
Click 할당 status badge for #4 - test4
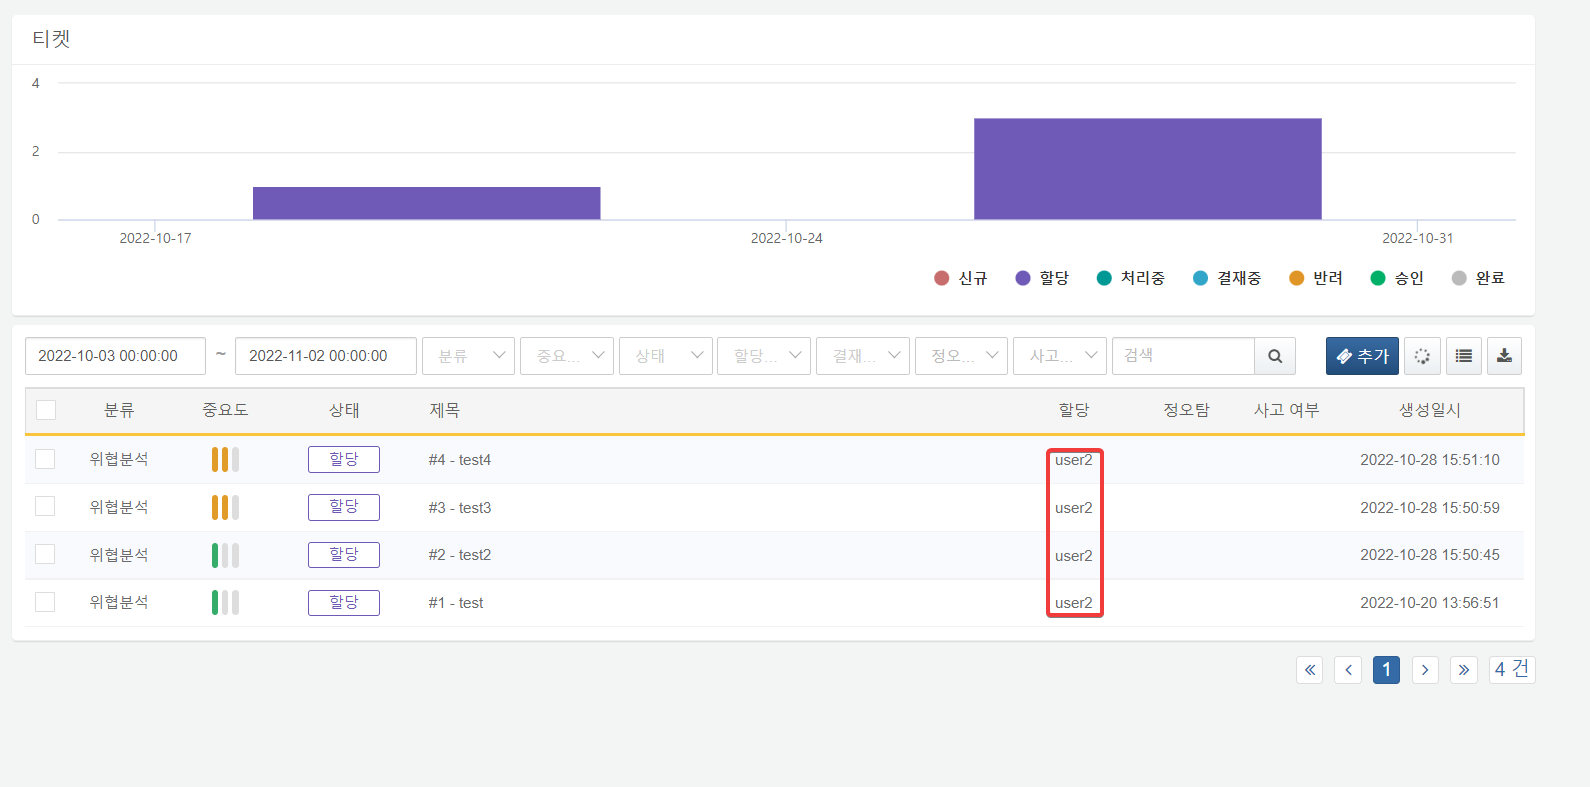point(344,459)
